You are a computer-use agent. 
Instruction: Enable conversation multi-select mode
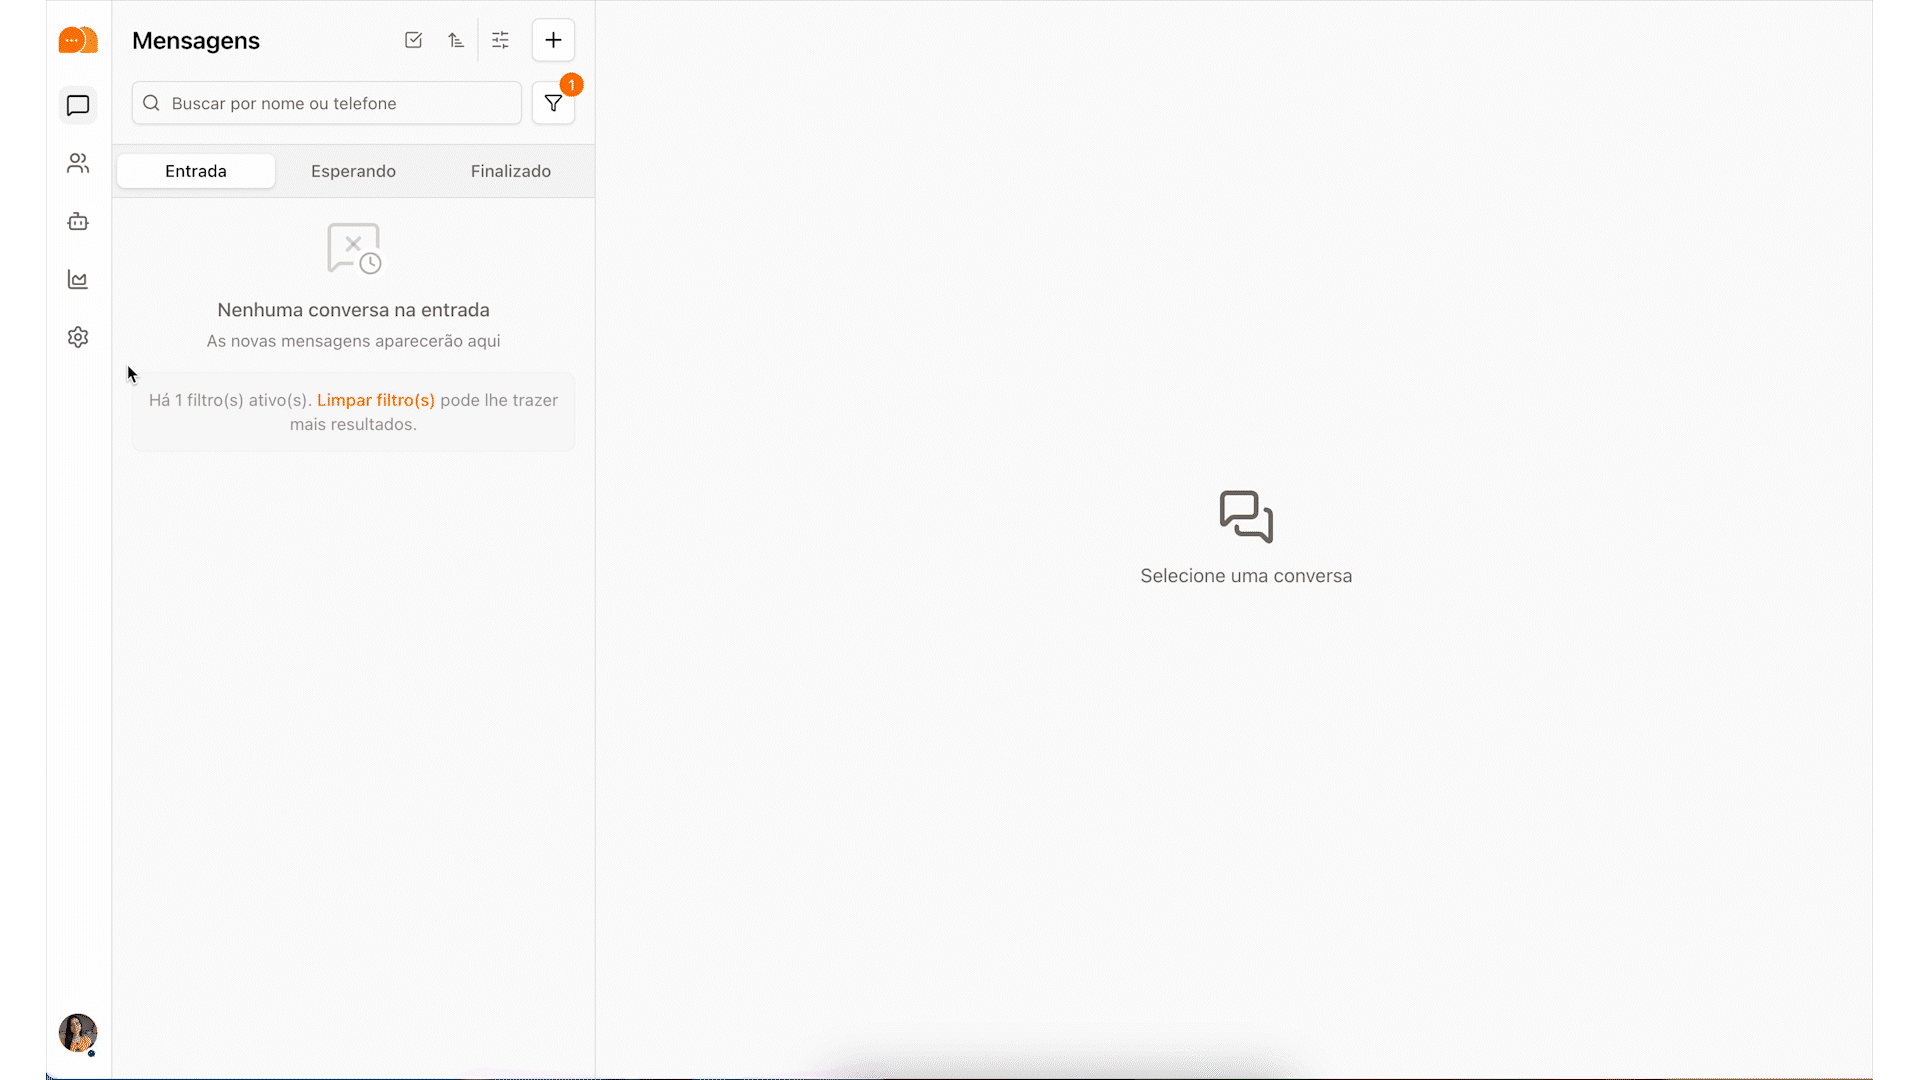(413, 40)
